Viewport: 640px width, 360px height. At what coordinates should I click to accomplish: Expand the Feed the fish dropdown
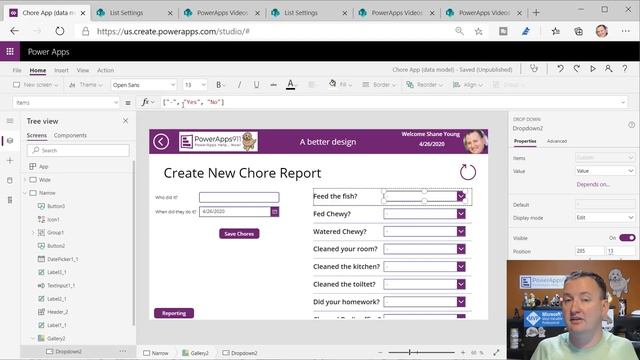point(461,196)
